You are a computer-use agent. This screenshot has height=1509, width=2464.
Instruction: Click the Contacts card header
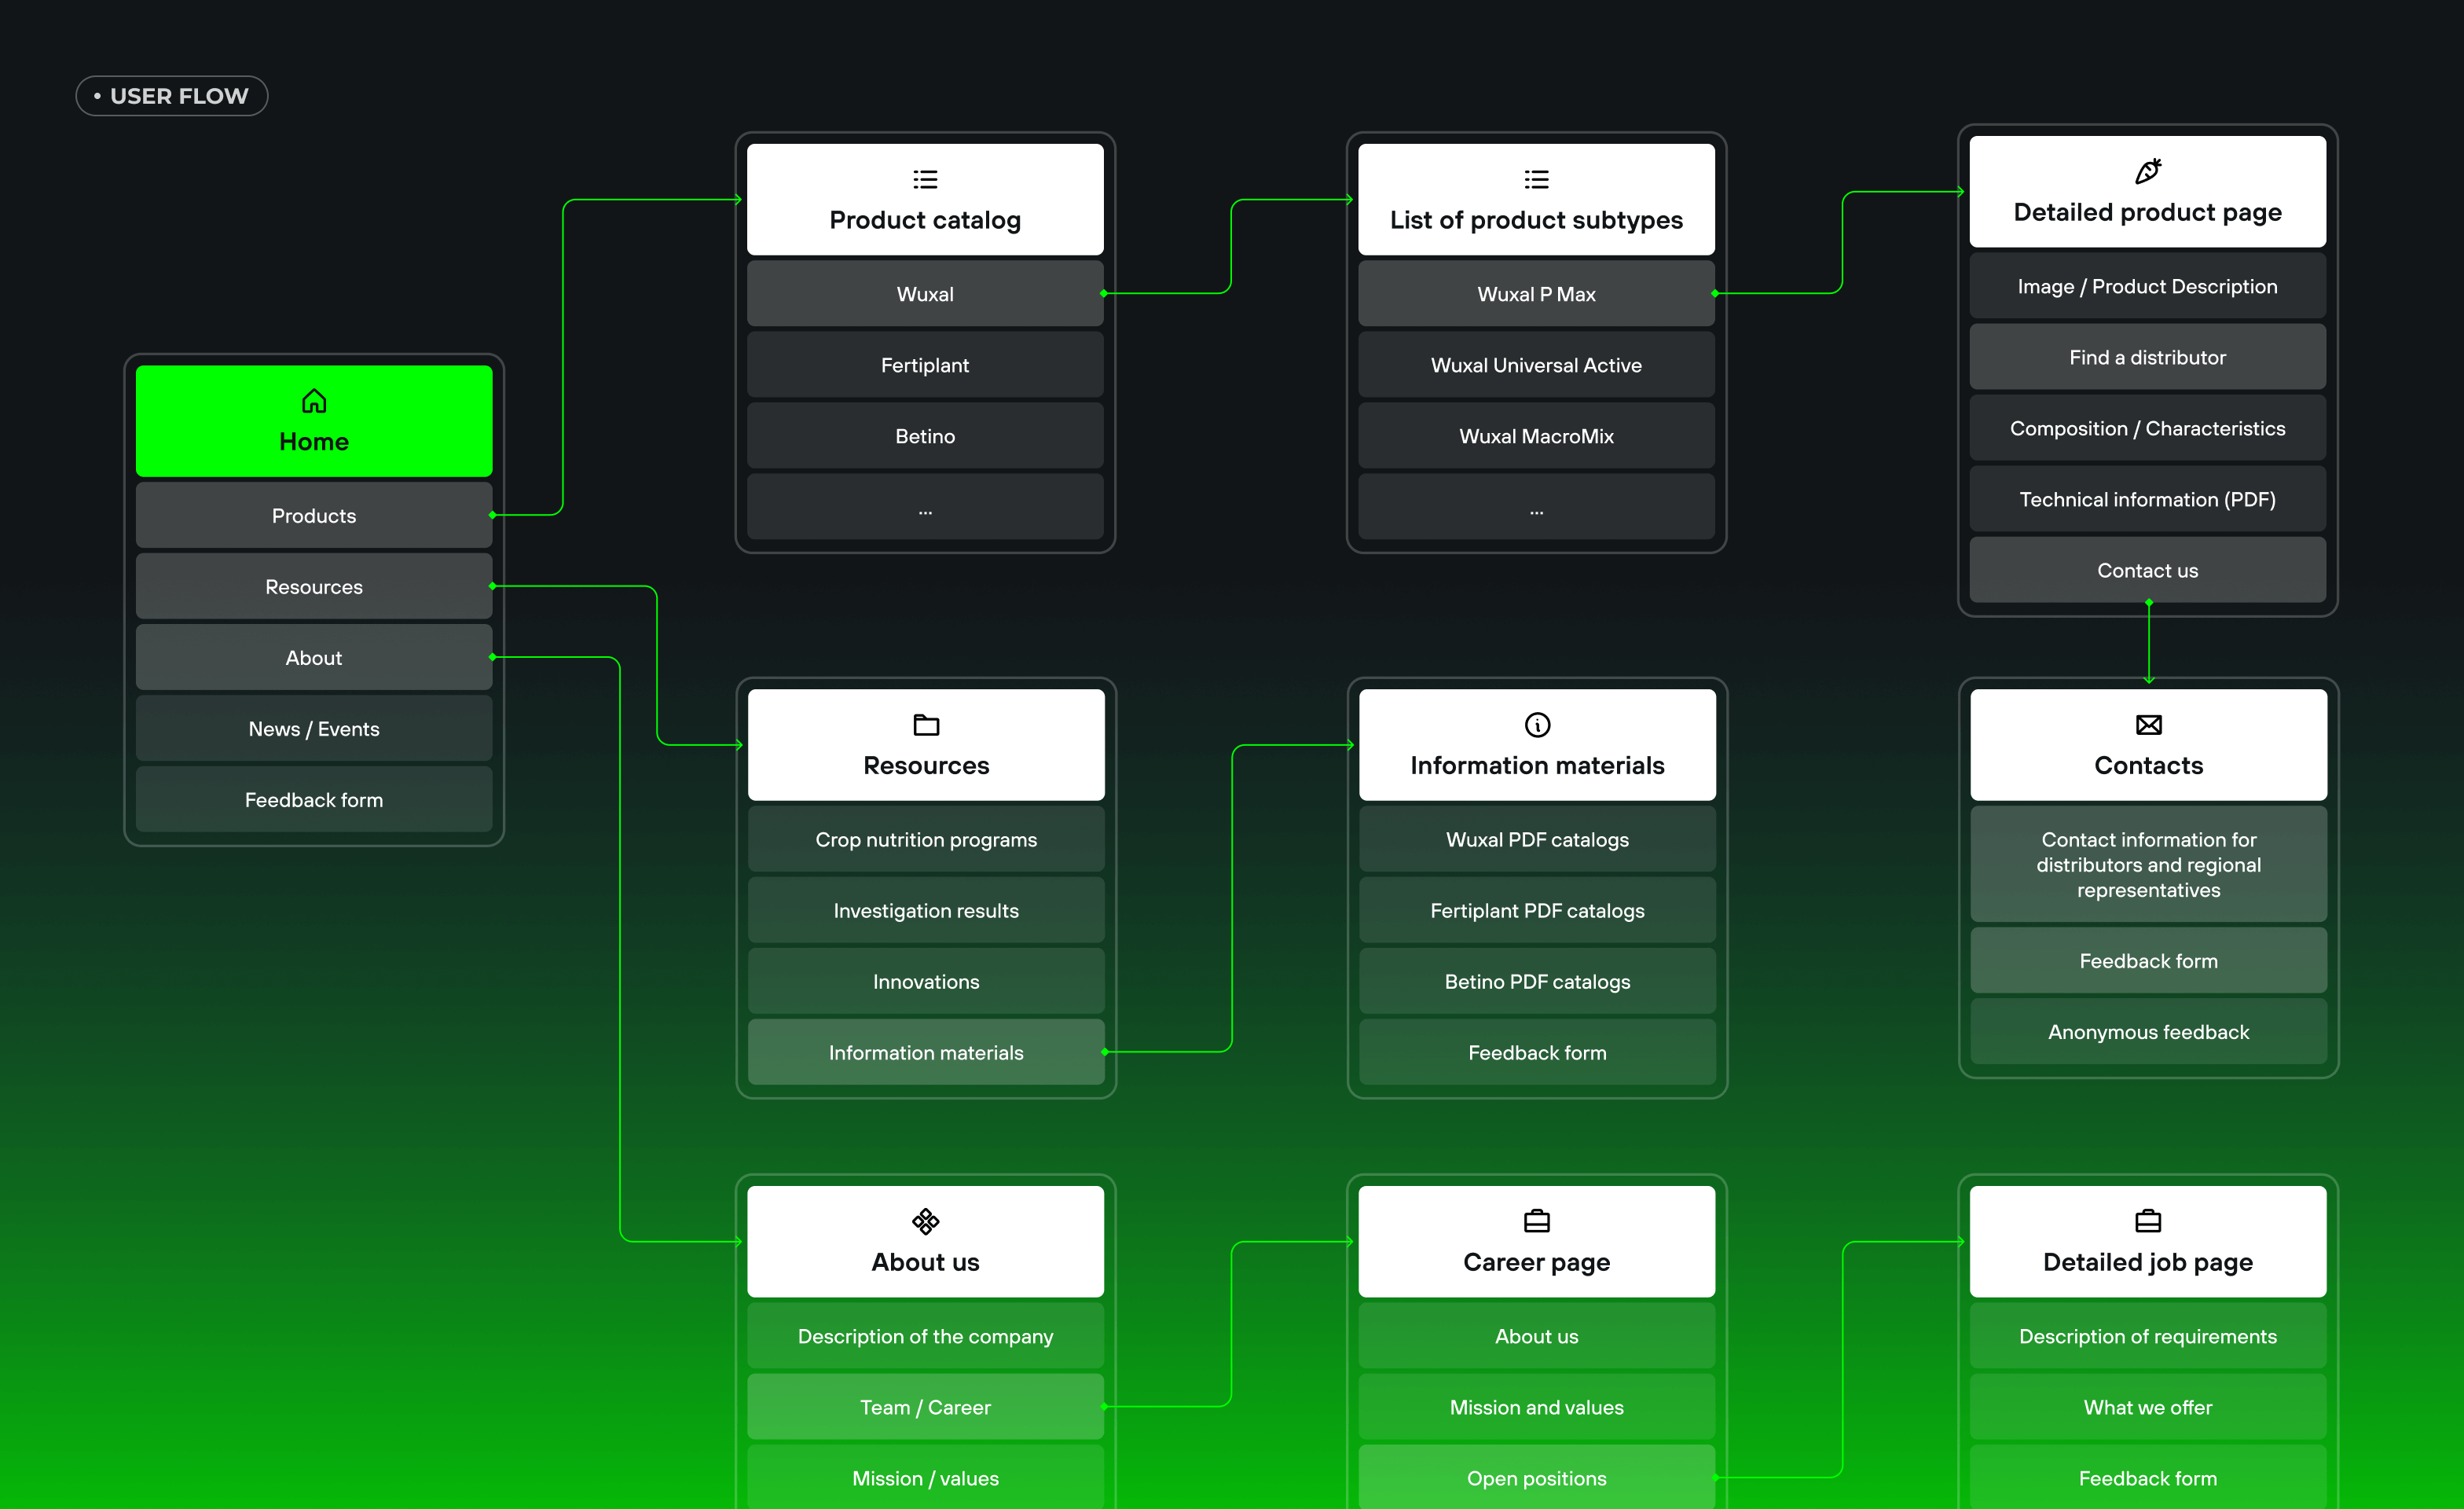(2148, 744)
